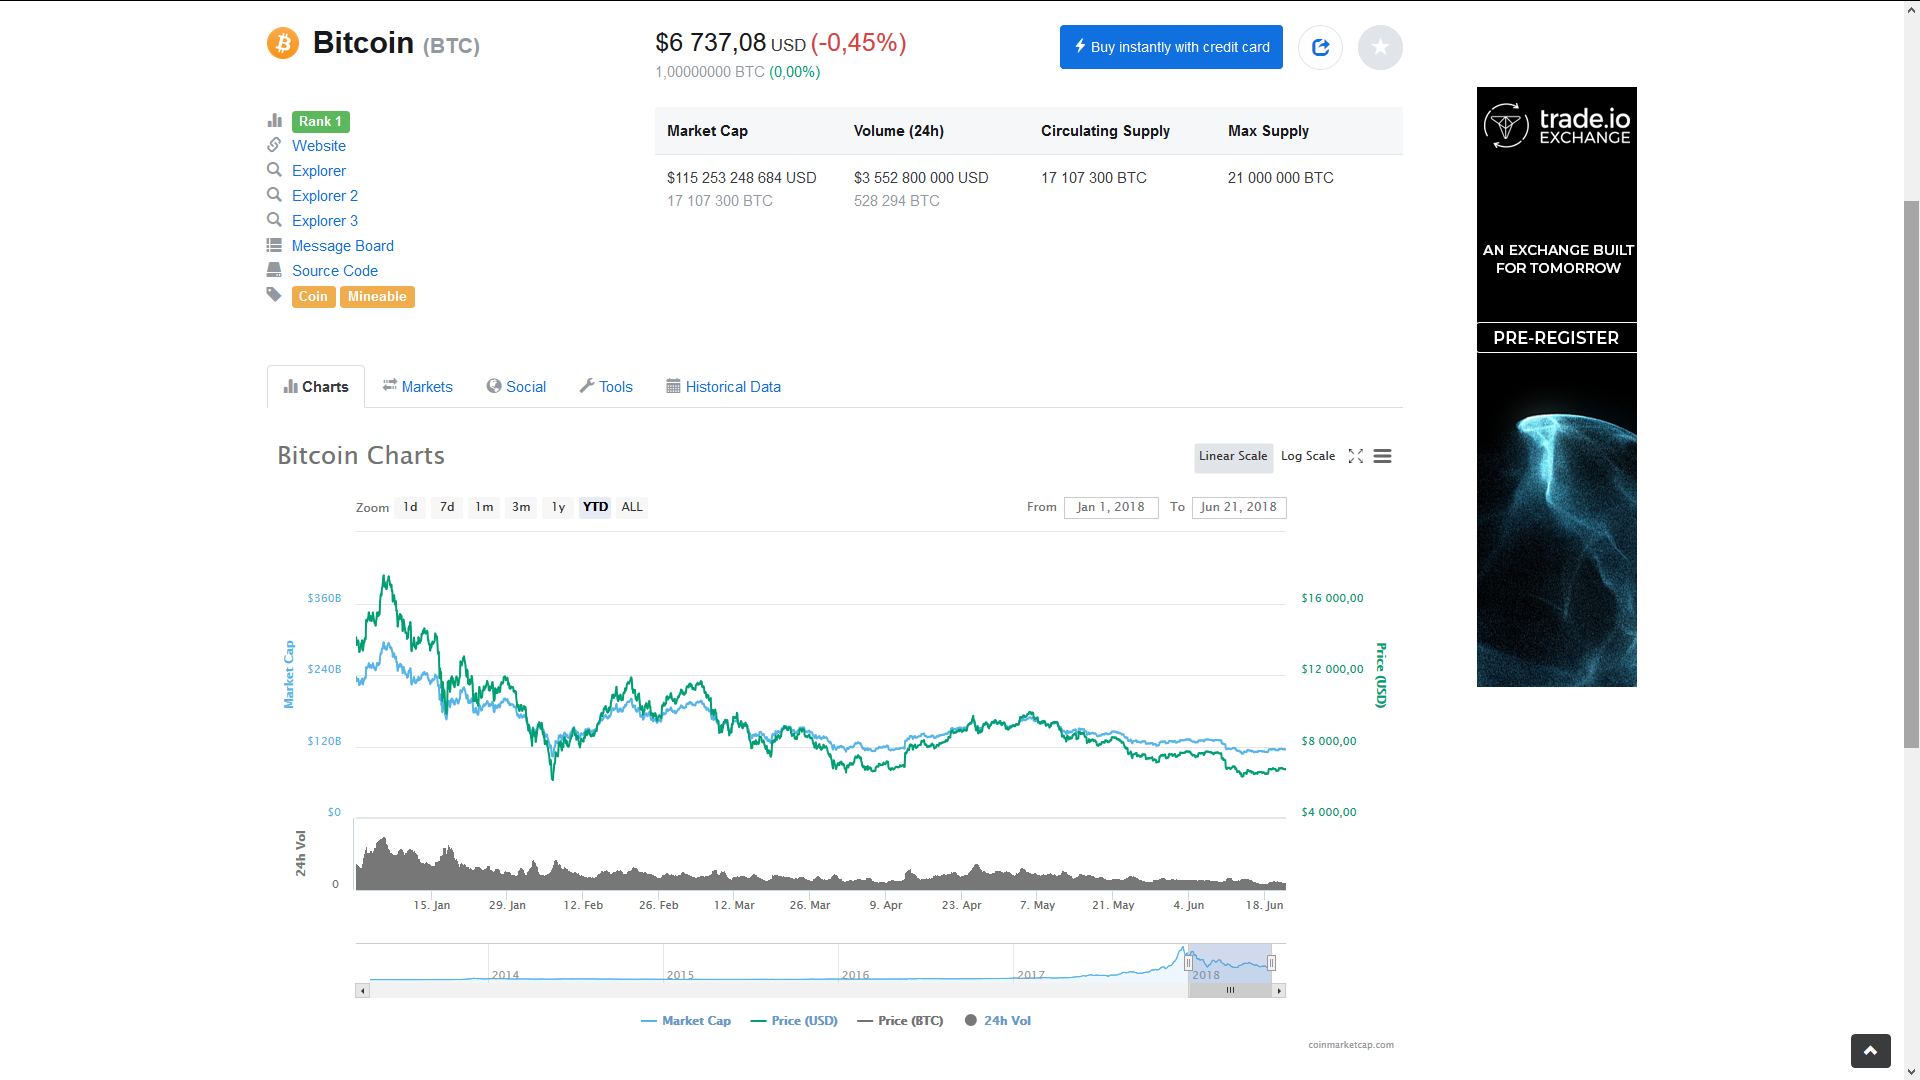Click the fullscreen chart icon

pyautogui.click(x=1355, y=456)
